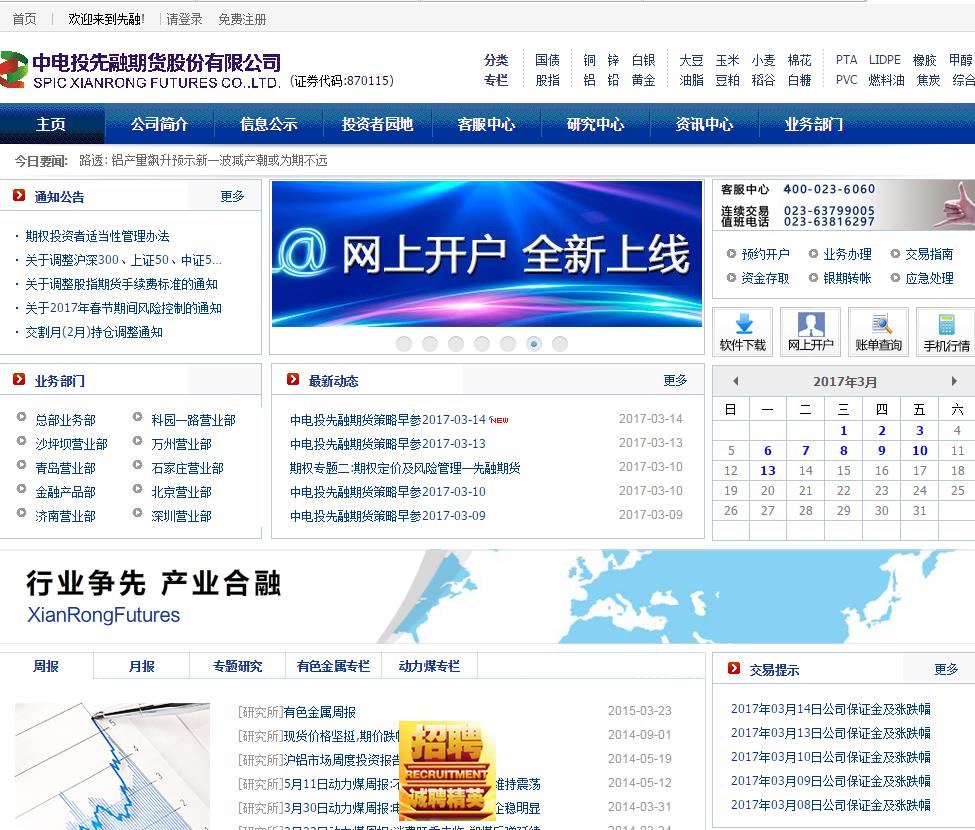Click the red arrow beside 最新动态
Image resolution: width=975 pixels, height=830 pixels.
tap(293, 379)
